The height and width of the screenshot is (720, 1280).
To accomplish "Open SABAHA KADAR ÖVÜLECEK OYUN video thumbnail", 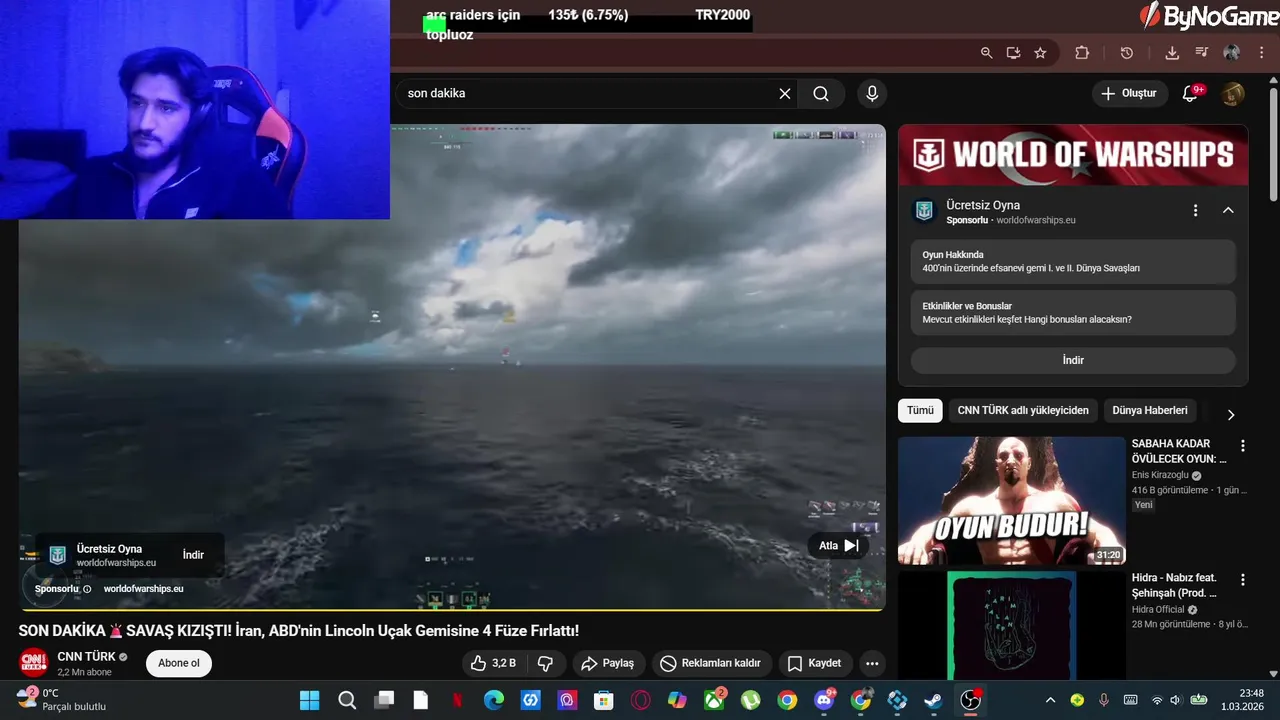I will 1012,500.
